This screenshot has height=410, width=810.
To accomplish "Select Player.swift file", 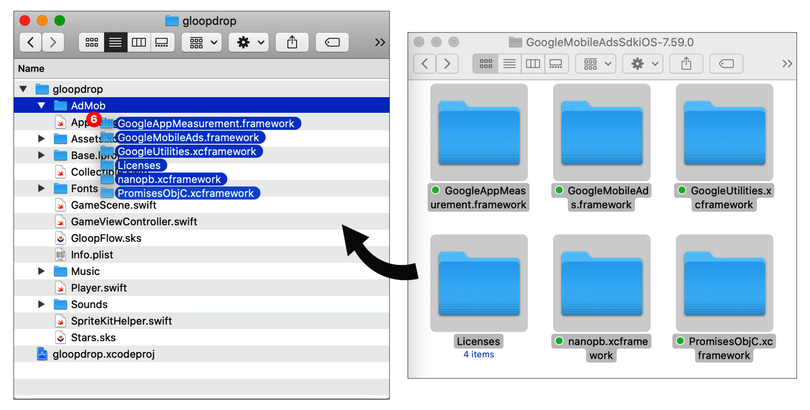I will click(x=201, y=288).
